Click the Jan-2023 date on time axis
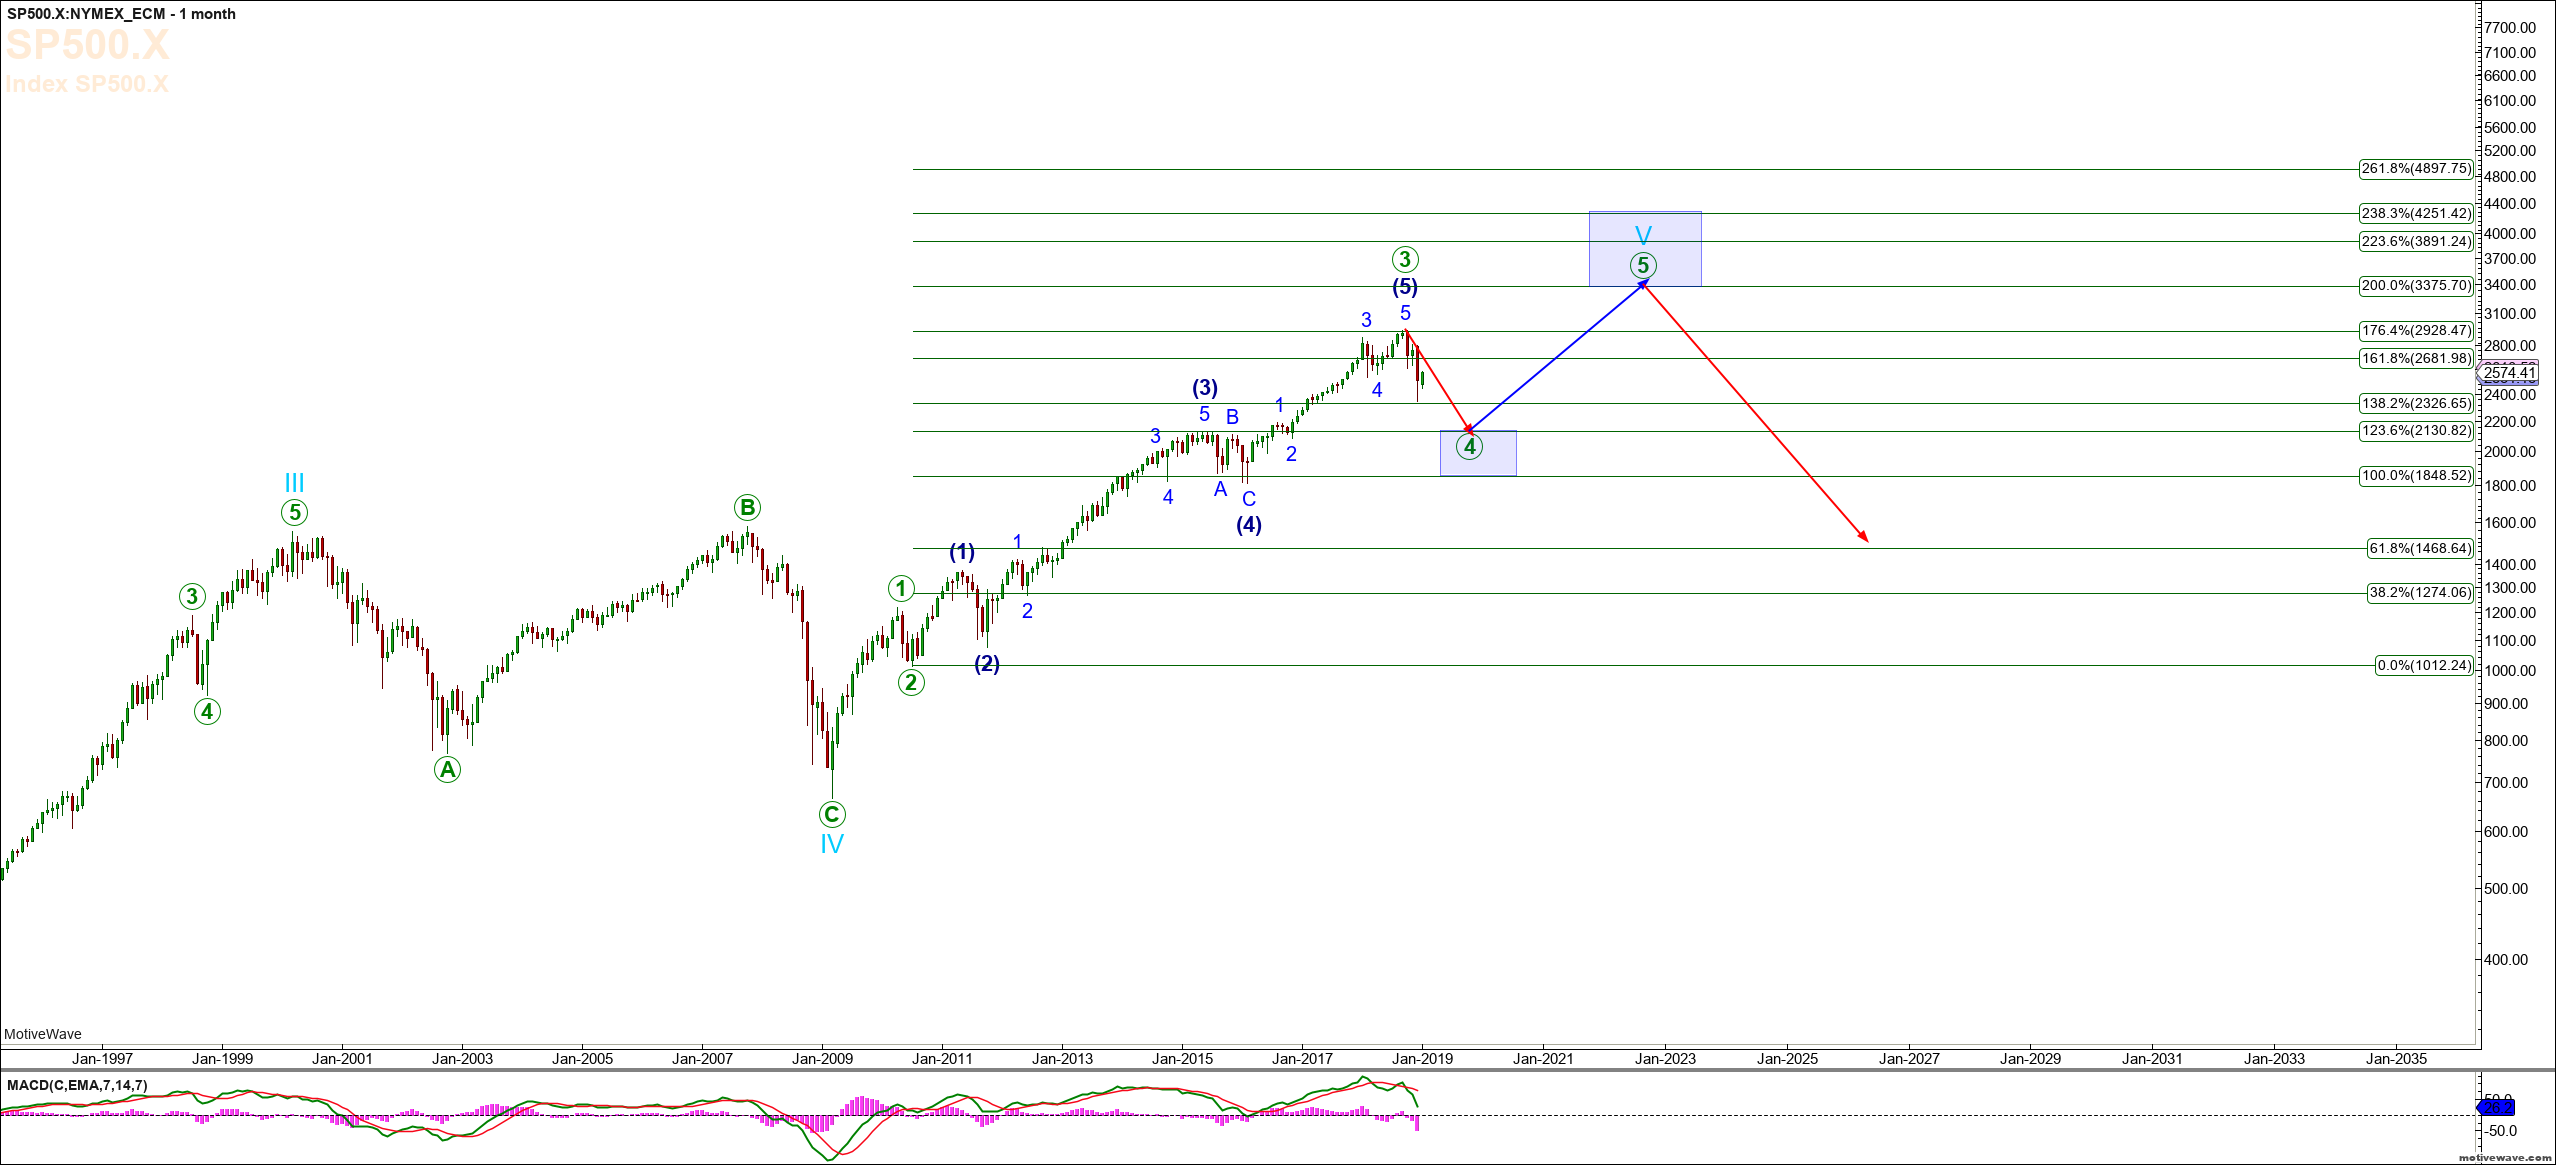The height and width of the screenshot is (1165, 2556). [1666, 1059]
